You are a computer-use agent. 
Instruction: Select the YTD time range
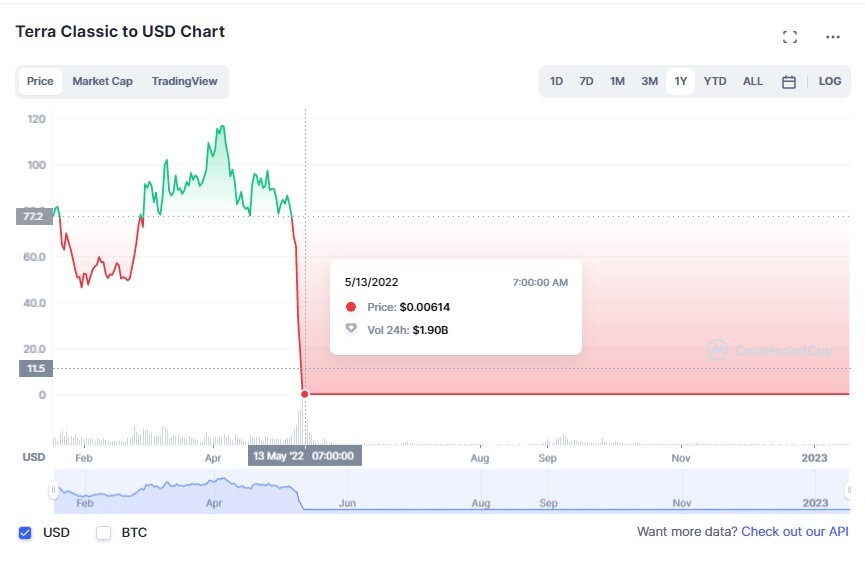(x=715, y=81)
